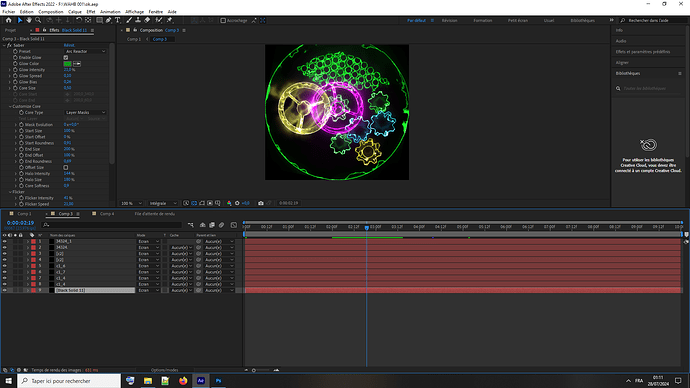Uncheck the Enable Glow checkbox
The image size is (690, 388).
tap(66, 58)
